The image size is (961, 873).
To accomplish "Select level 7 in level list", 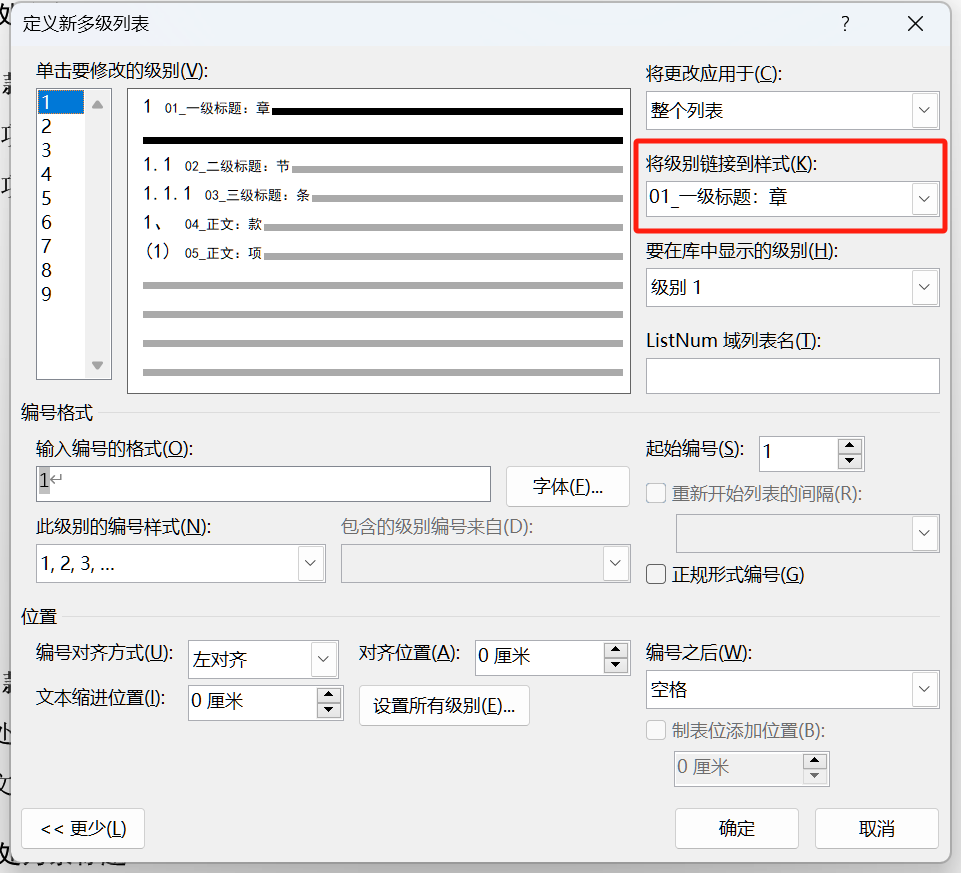I will point(60,246).
